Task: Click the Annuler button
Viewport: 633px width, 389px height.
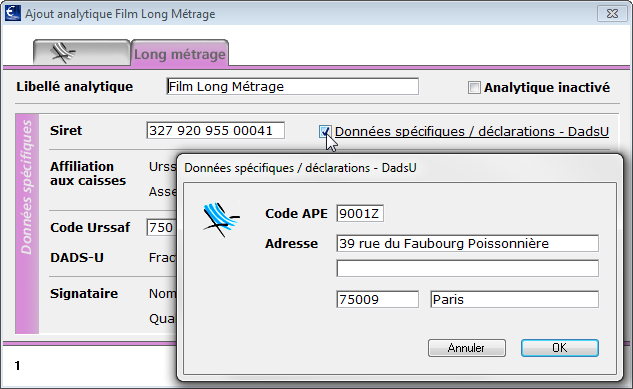Action: pyautogui.click(x=467, y=348)
